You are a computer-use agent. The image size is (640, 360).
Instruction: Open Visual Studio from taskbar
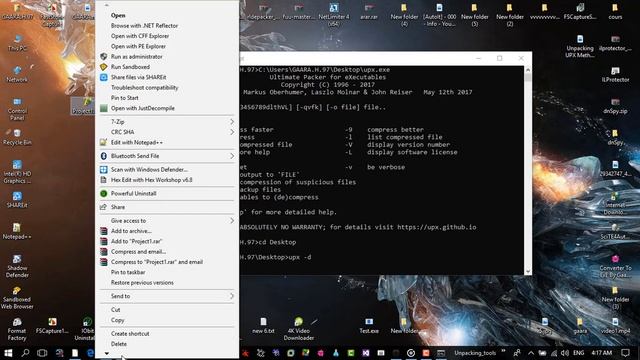click(x=366, y=353)
